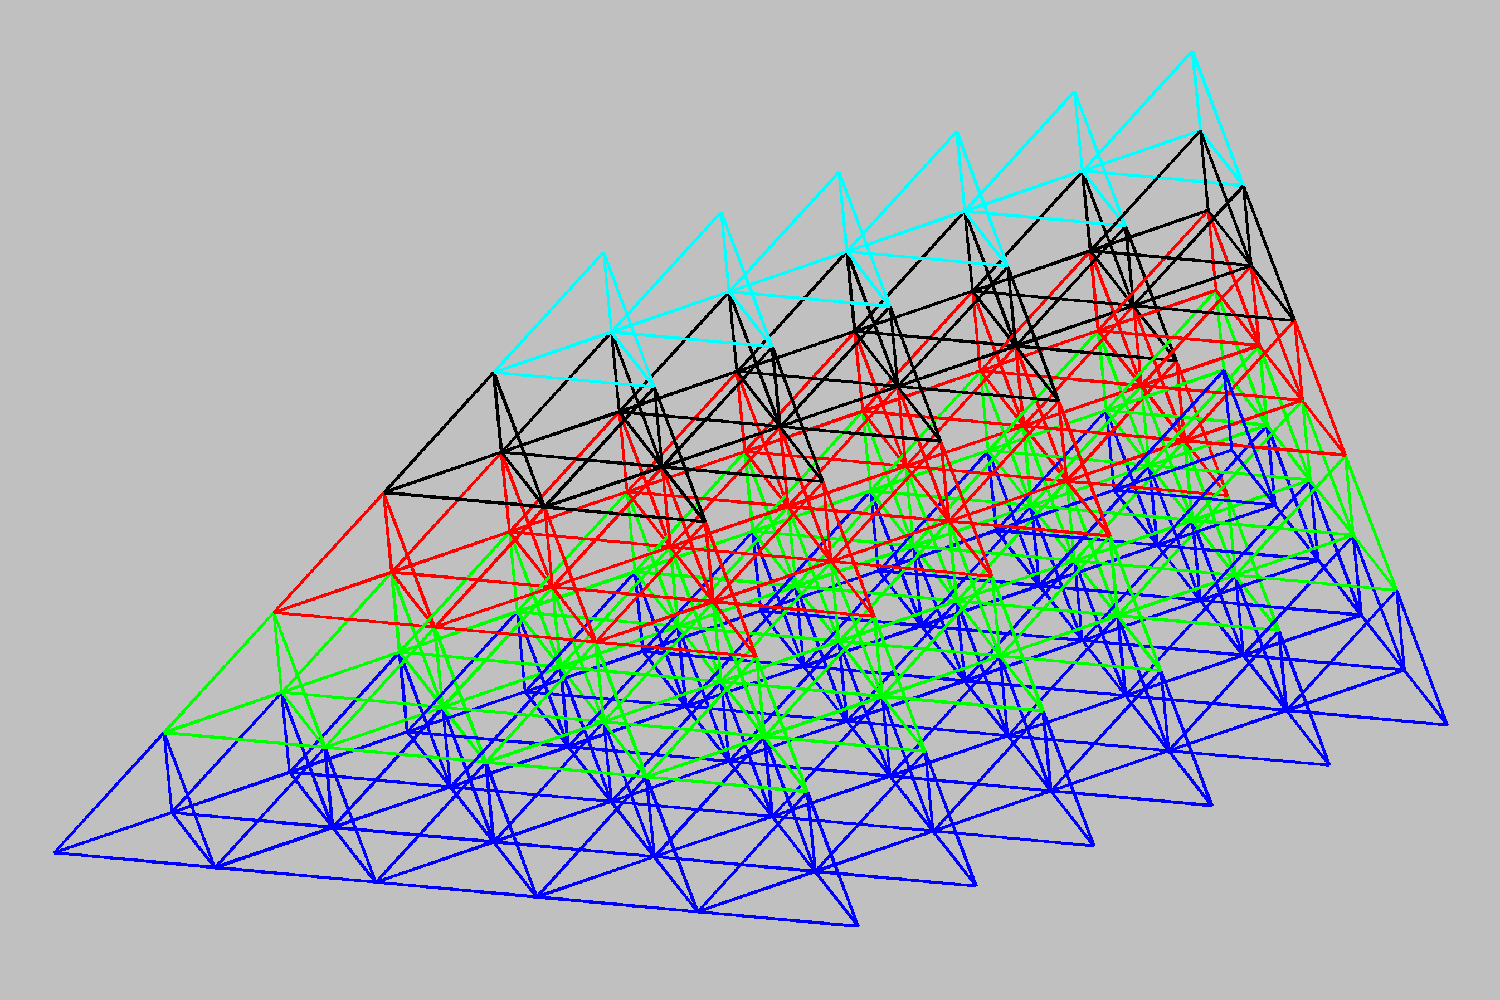The image size is (1500, 1000).
Task: Click the far-right corner of the green layer
Action: (1396, 590)
